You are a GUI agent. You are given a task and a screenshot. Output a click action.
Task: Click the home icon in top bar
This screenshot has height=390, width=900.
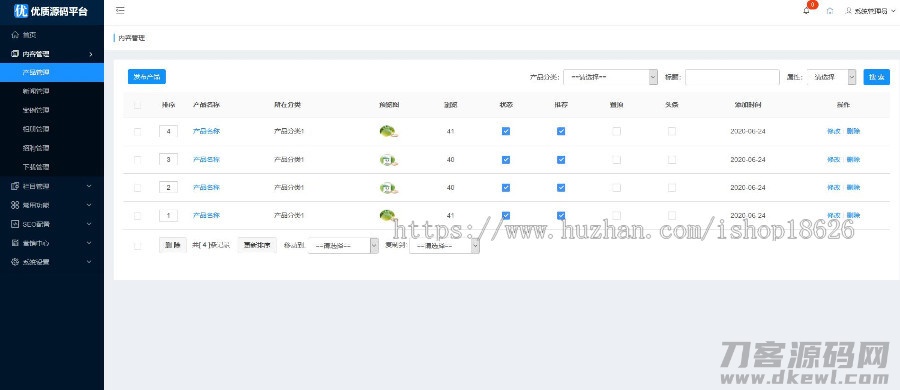[x=829, y=11]
